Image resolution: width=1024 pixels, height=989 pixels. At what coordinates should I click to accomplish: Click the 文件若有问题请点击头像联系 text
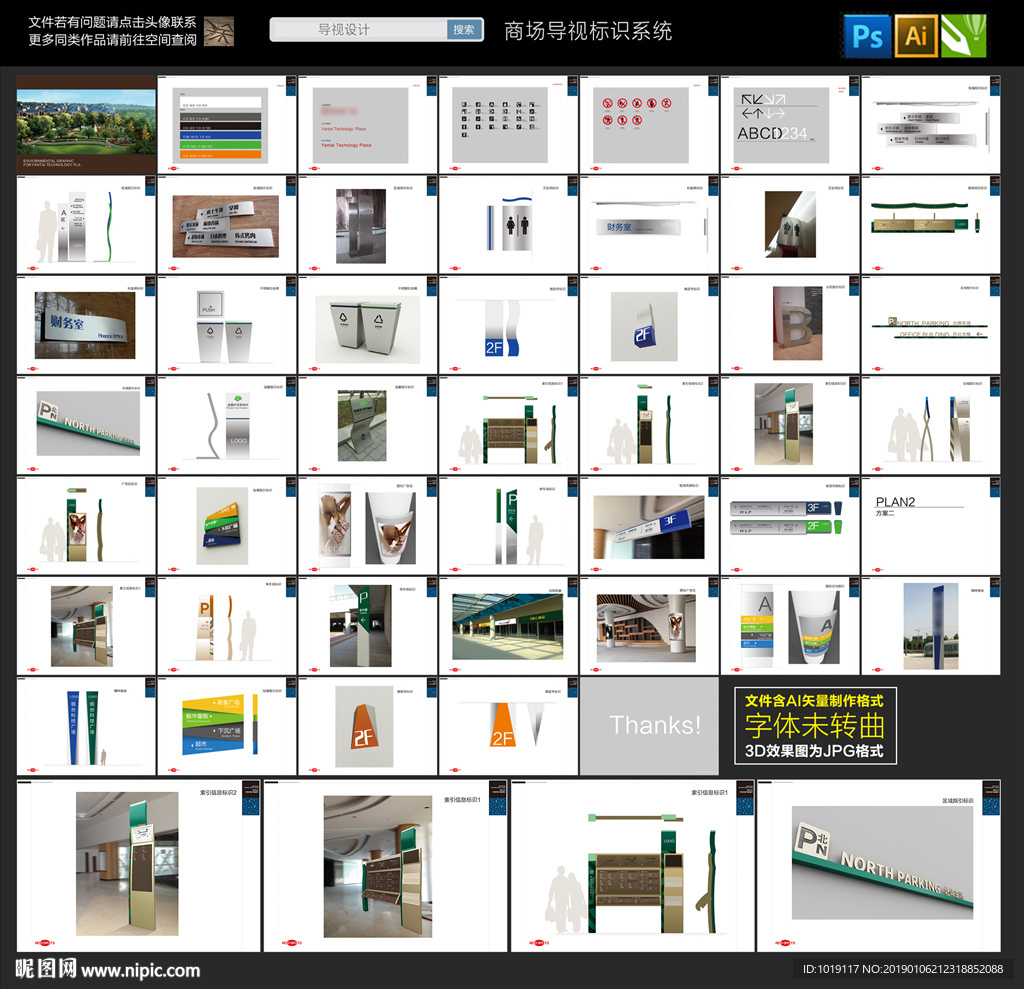tap(112, 22)
